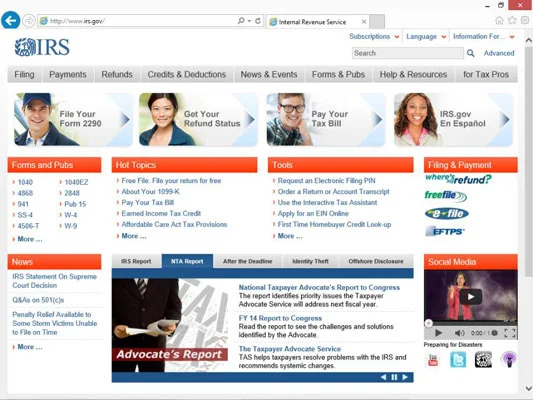Click the video progress bar

pos(471,323)
